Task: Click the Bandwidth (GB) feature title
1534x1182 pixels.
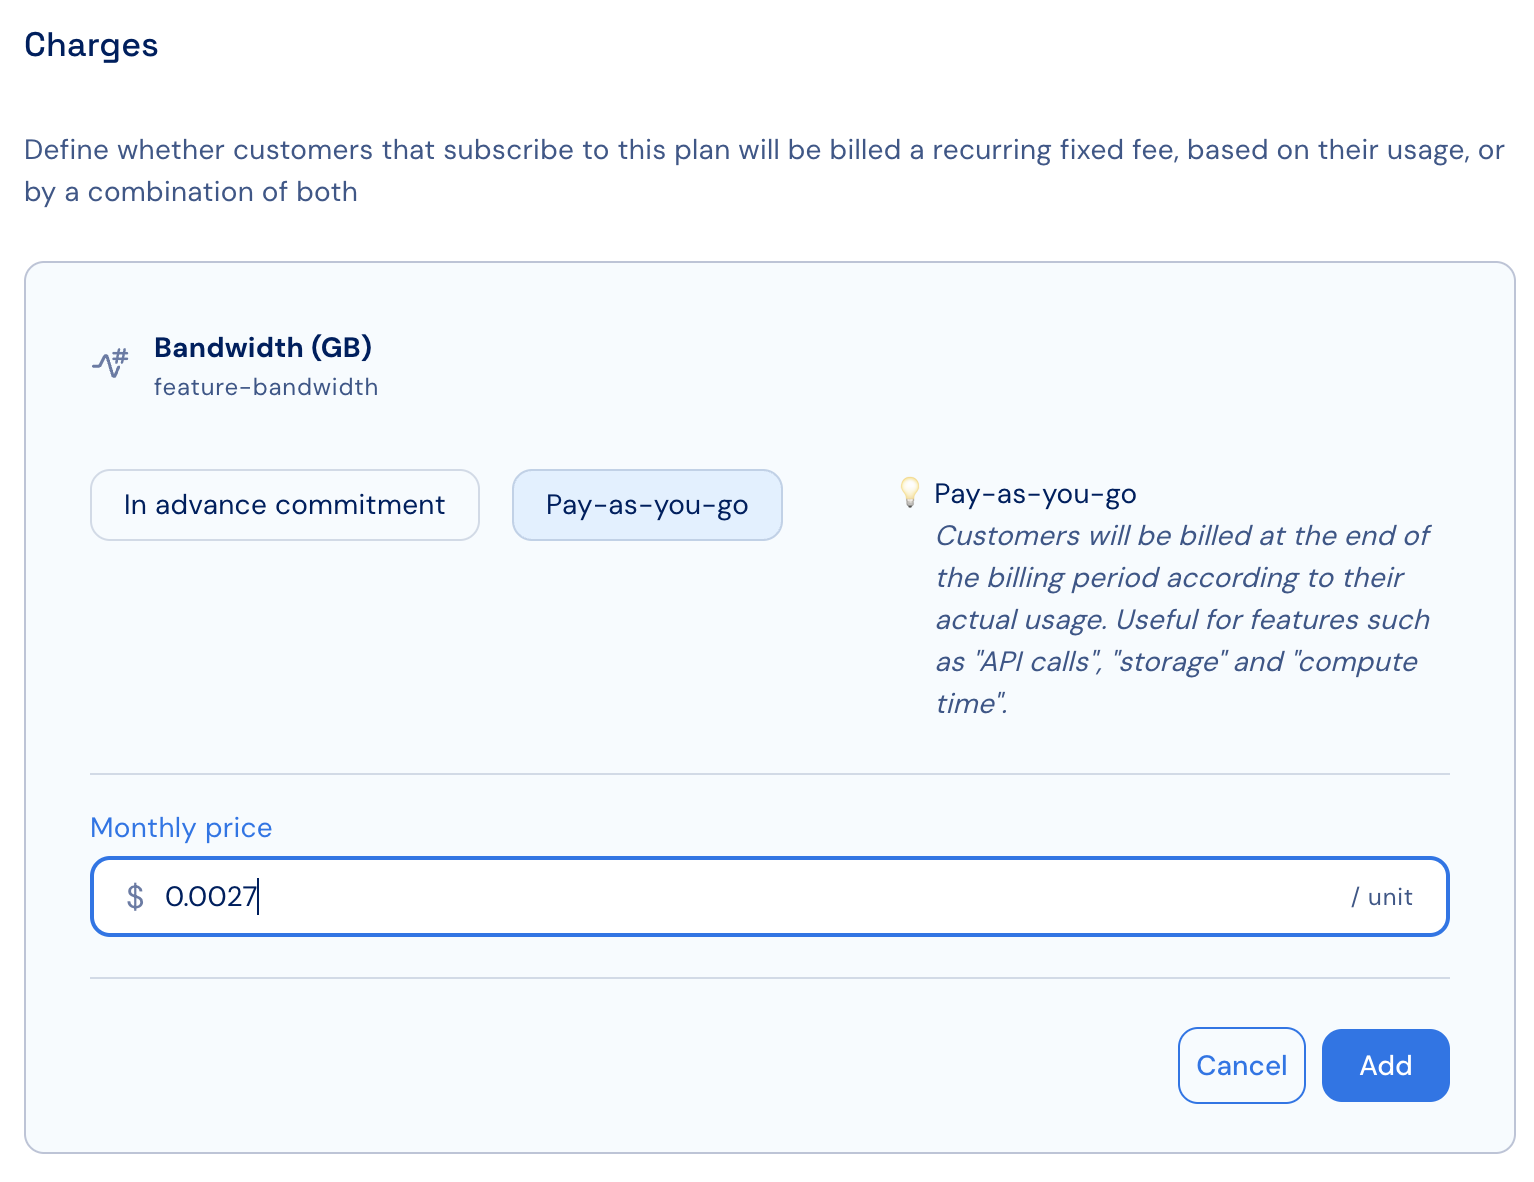Action: [x=263, y=347]
